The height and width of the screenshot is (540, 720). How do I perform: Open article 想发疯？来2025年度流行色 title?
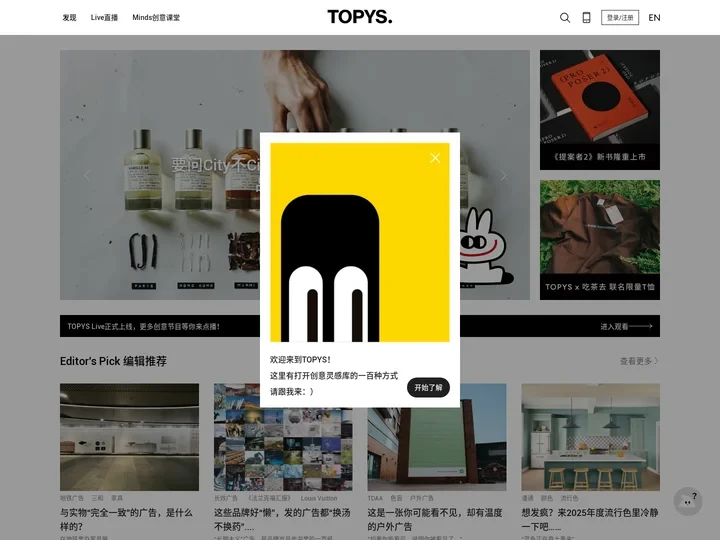pos(590,519)
